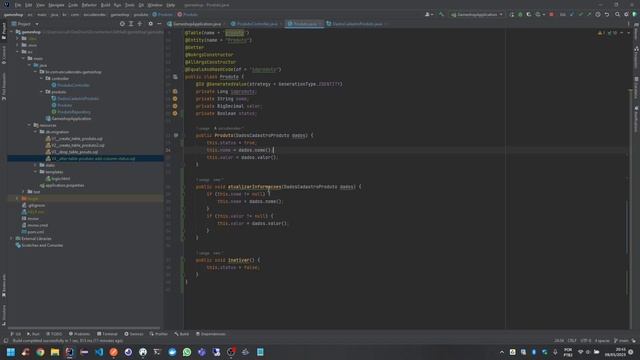Open the user account dropdown icon
This screenshot has height=360, width=640.
coord(428,15)
